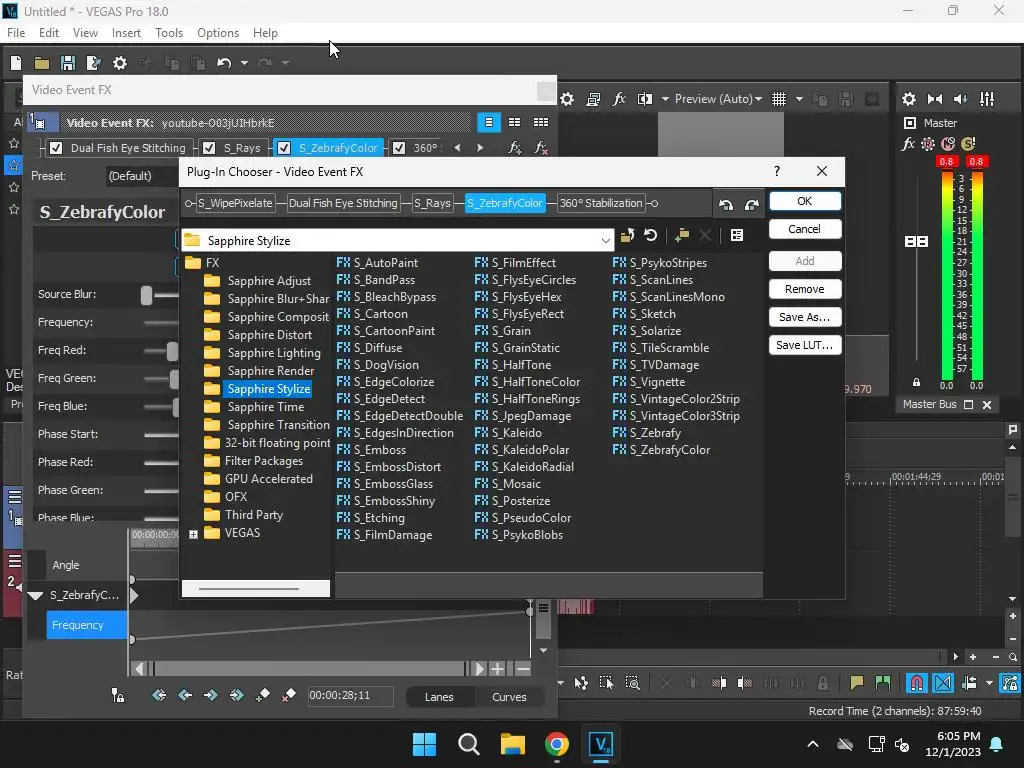
Task: Click the VEGAS Pro taskbar icon
Action: click(601, 744)
